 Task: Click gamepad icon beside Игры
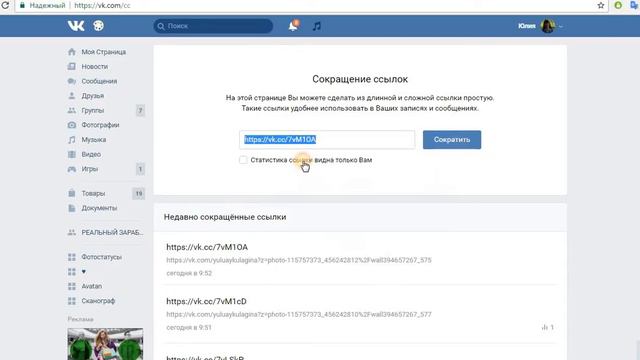pyautogui.click(x=72, y=169)
